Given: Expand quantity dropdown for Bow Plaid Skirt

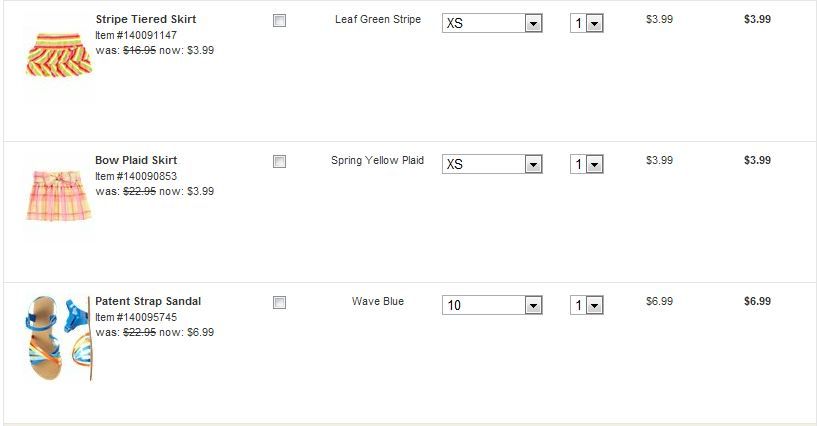Looking at the screenshot, I should tap(587, 164).
